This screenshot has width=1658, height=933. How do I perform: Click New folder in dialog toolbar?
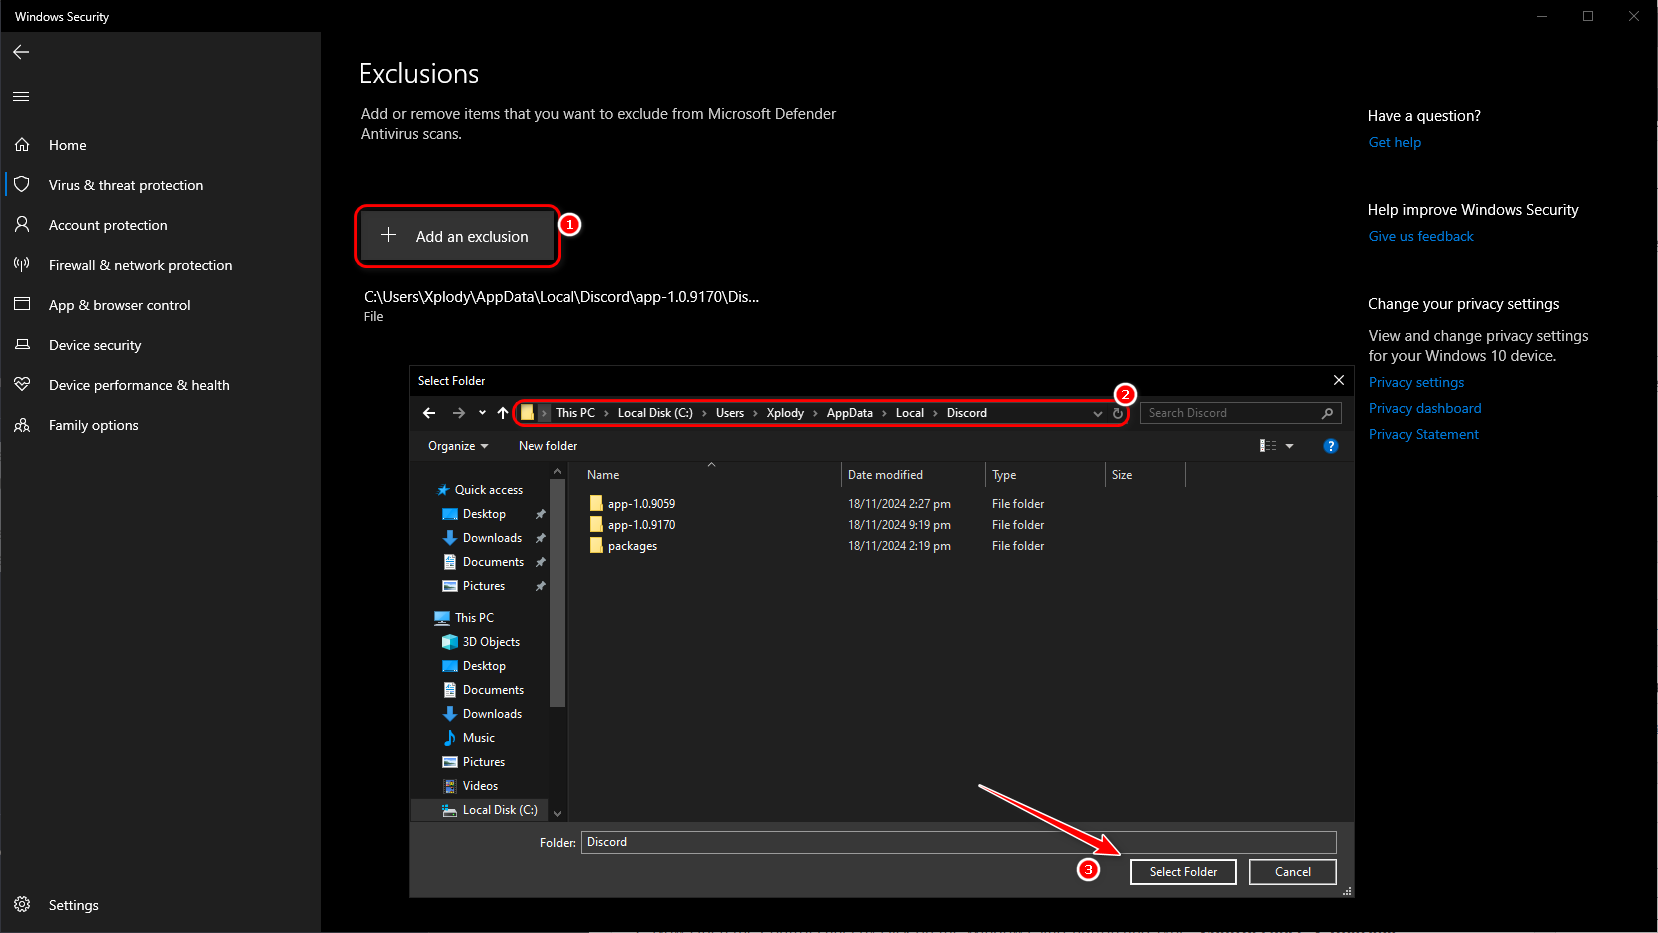[548, 446]
